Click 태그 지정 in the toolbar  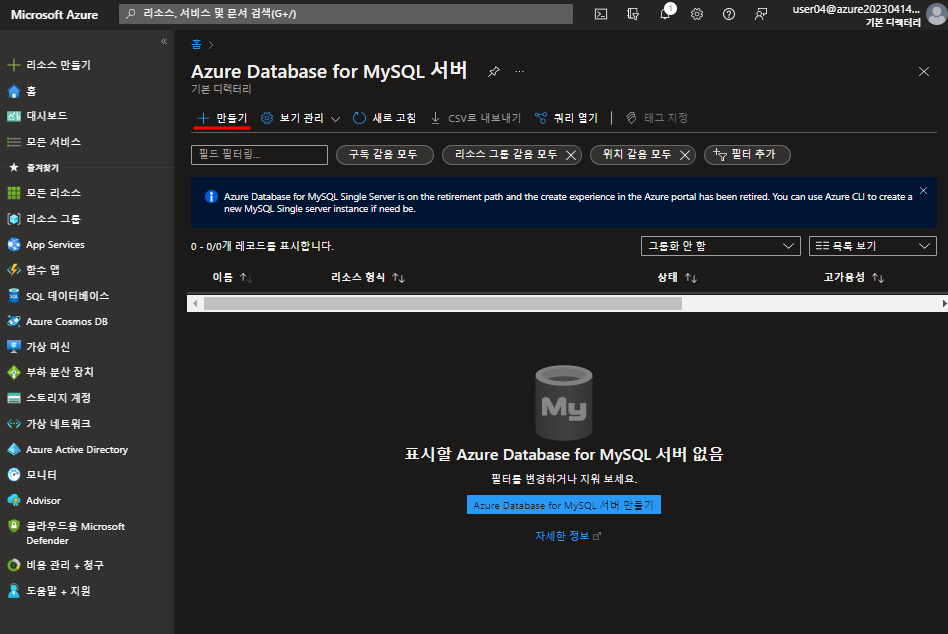point(657,118)
